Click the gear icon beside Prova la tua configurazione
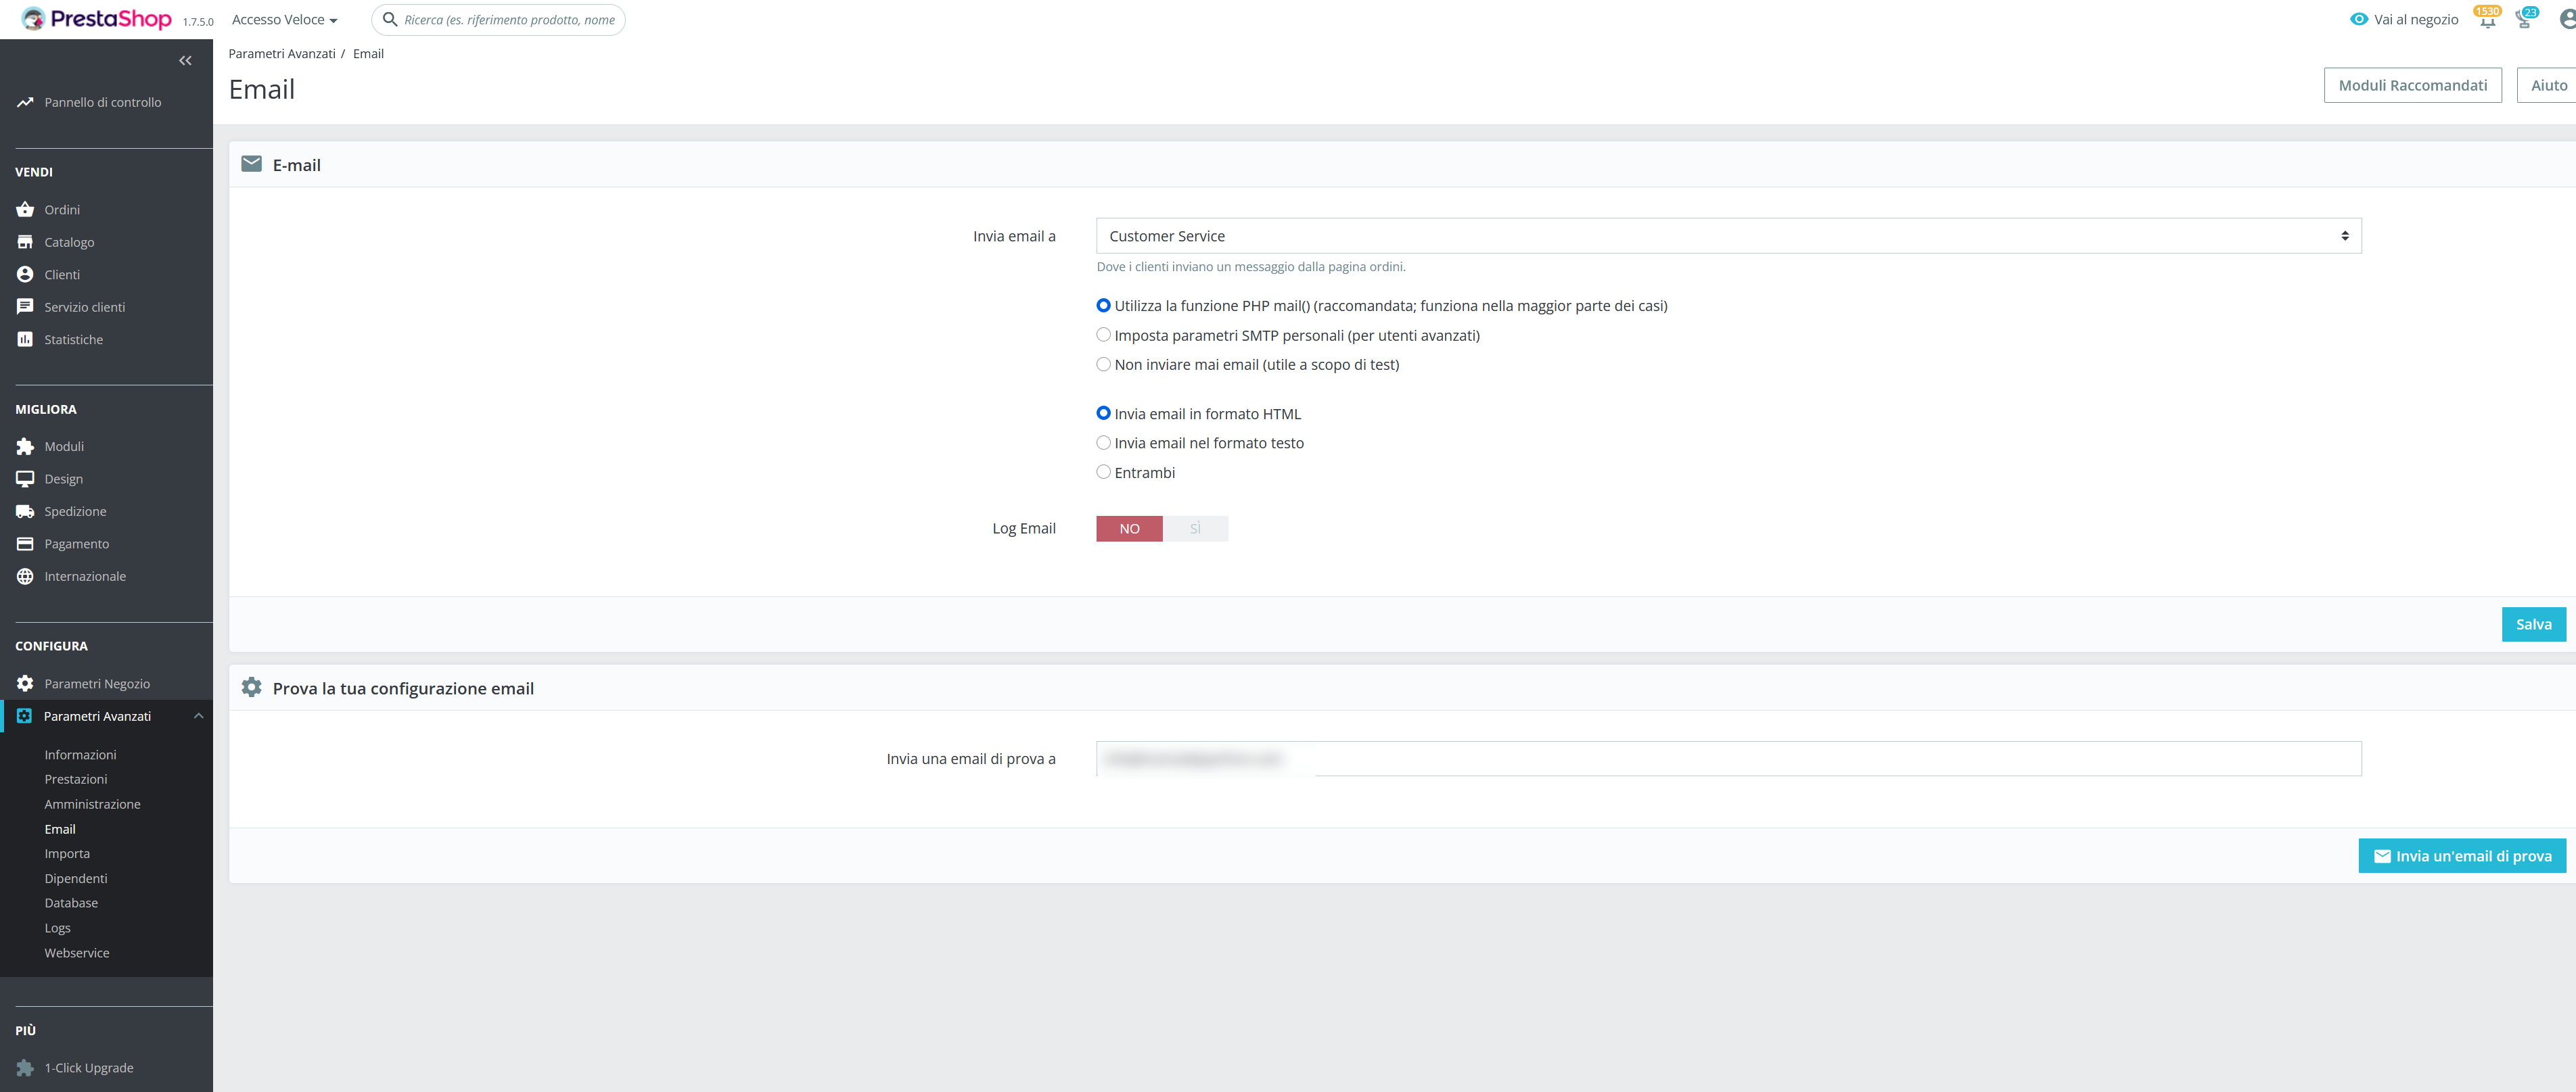 point(252,687)
